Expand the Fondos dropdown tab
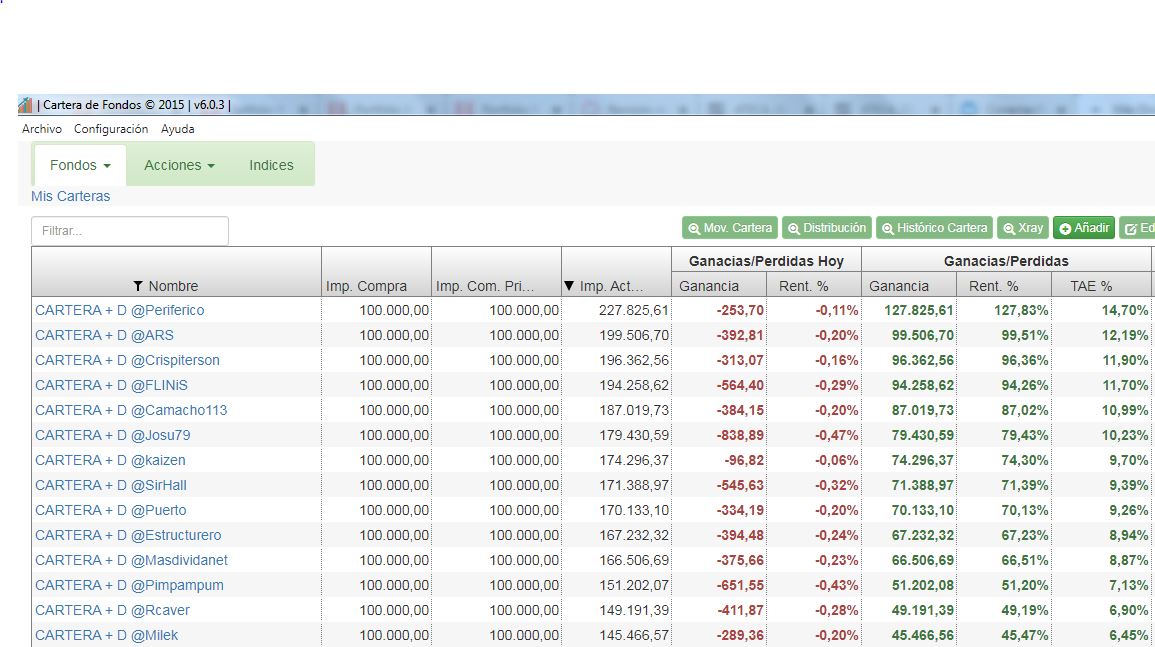The image size is (1155, 647). coord(80,165)
